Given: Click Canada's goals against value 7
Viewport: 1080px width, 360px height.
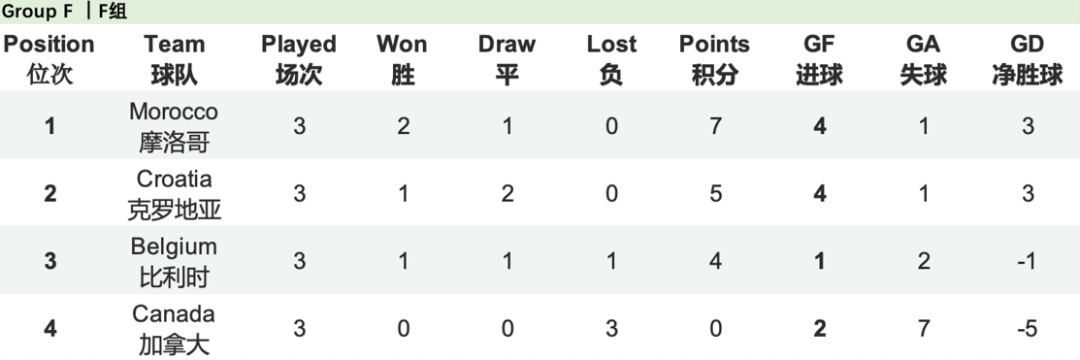Looking at the screenshot, I should [924, 329].
